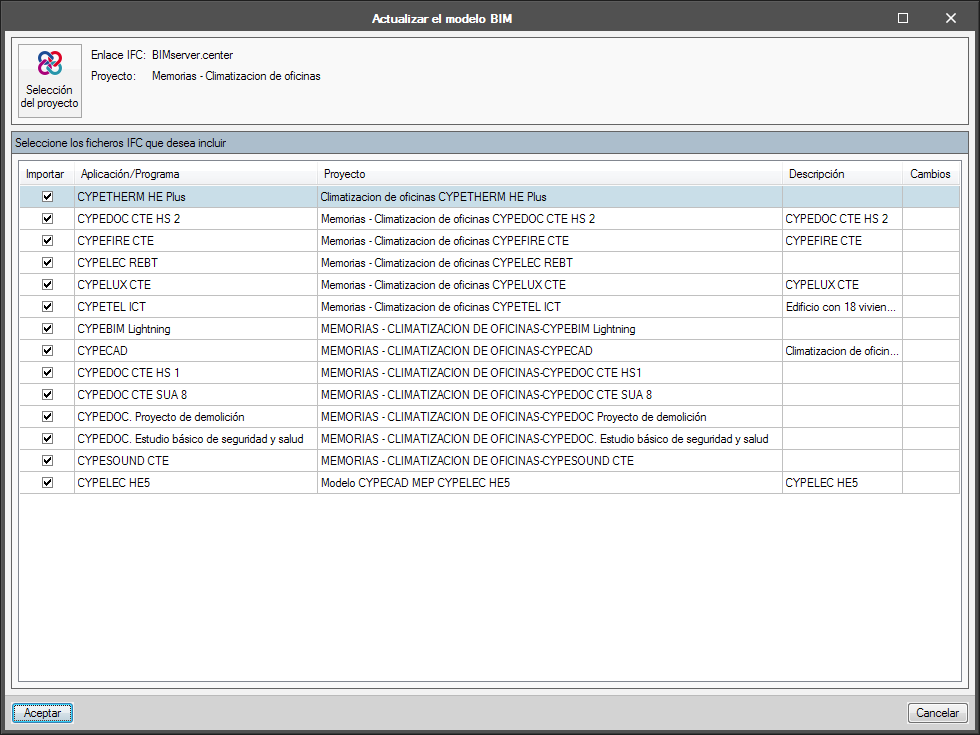
Task: Toggle import checkbox for CYPEBIM Lightning
Action: pyautogui.click(x=48, y=329)
